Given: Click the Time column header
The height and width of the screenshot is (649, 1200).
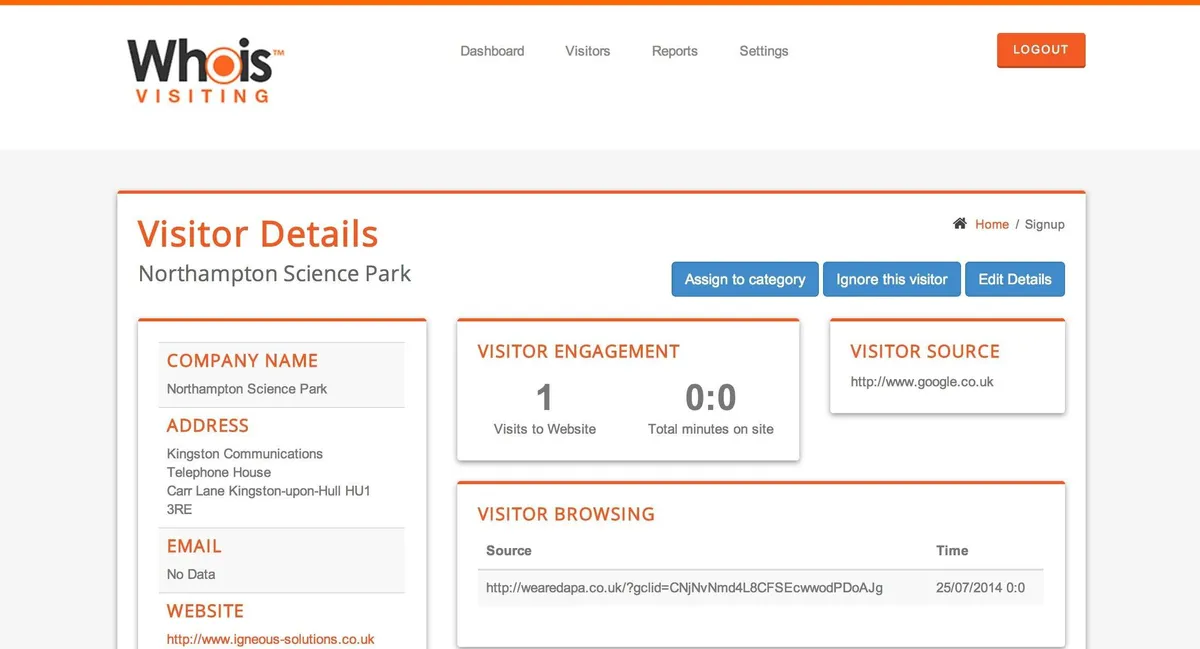Looking at the screenshot, I should tap(952, 551).
